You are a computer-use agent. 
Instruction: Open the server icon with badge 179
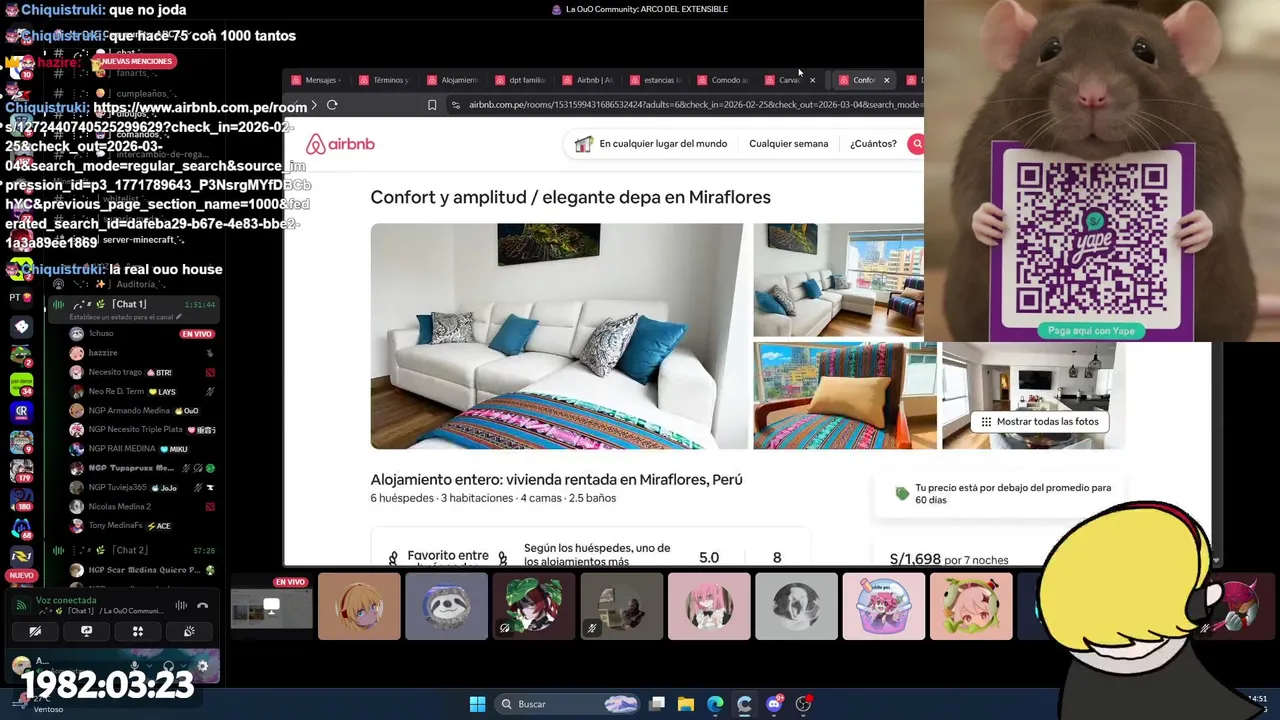[x=21, y=470]
